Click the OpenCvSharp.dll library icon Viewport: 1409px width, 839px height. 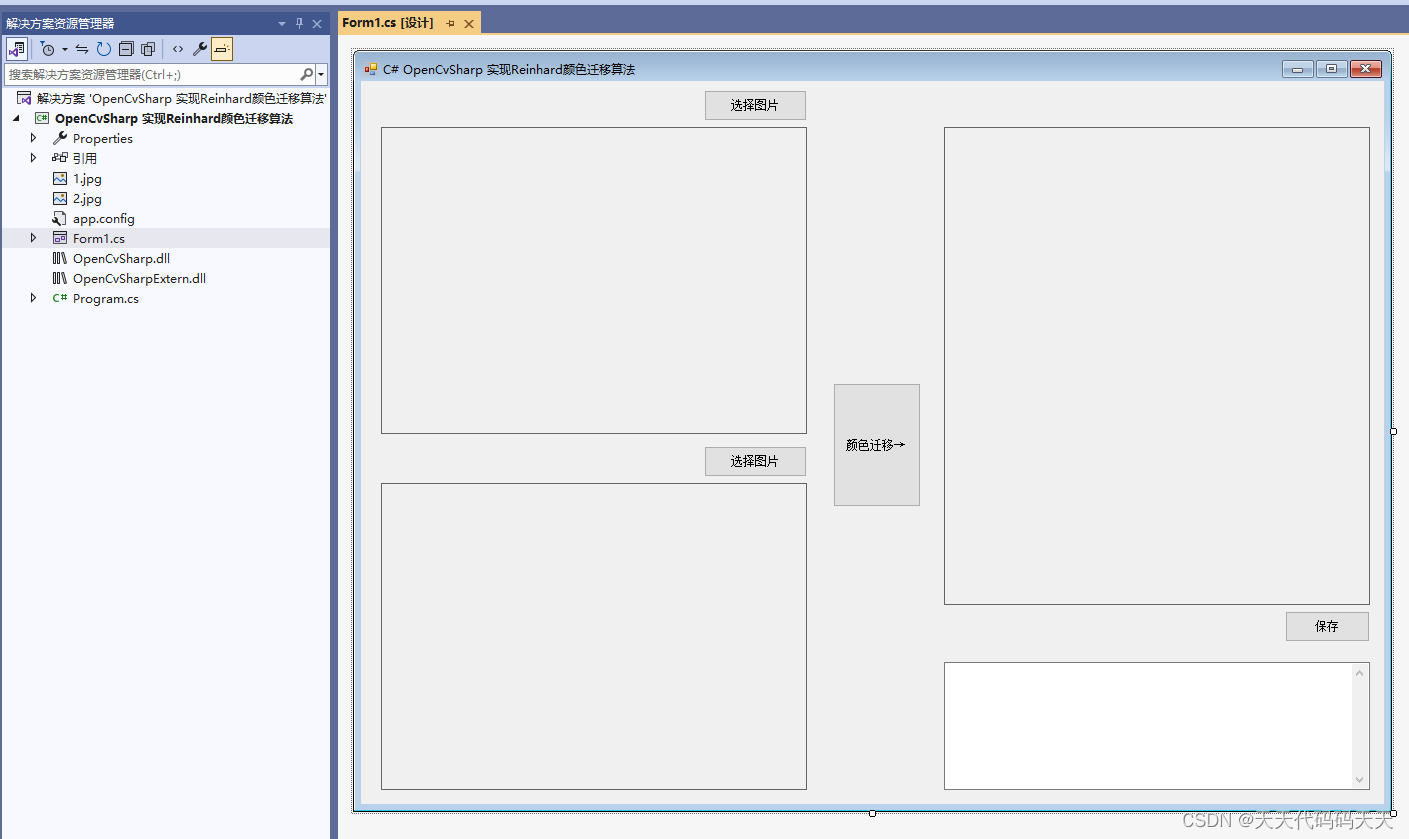(60, 258)
